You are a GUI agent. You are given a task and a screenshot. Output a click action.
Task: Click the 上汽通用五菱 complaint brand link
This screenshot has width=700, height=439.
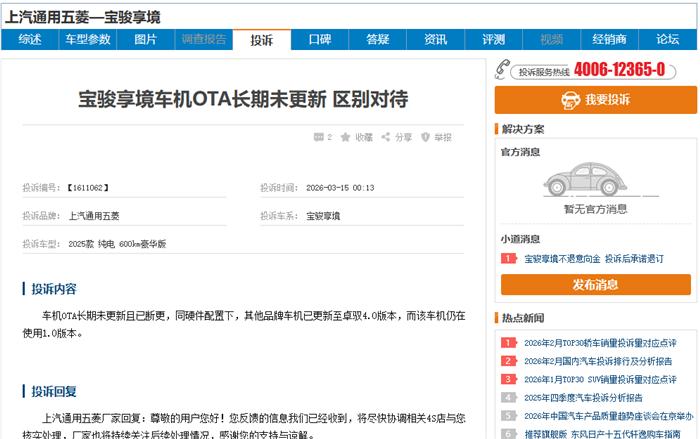click(94, 215)
